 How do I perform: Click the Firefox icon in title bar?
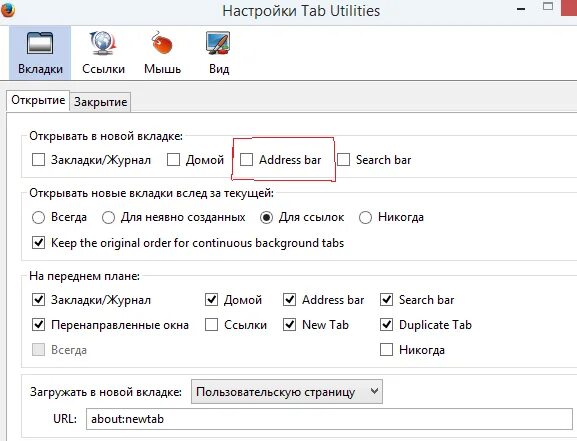pyautogui.click(x=7, y=10)
